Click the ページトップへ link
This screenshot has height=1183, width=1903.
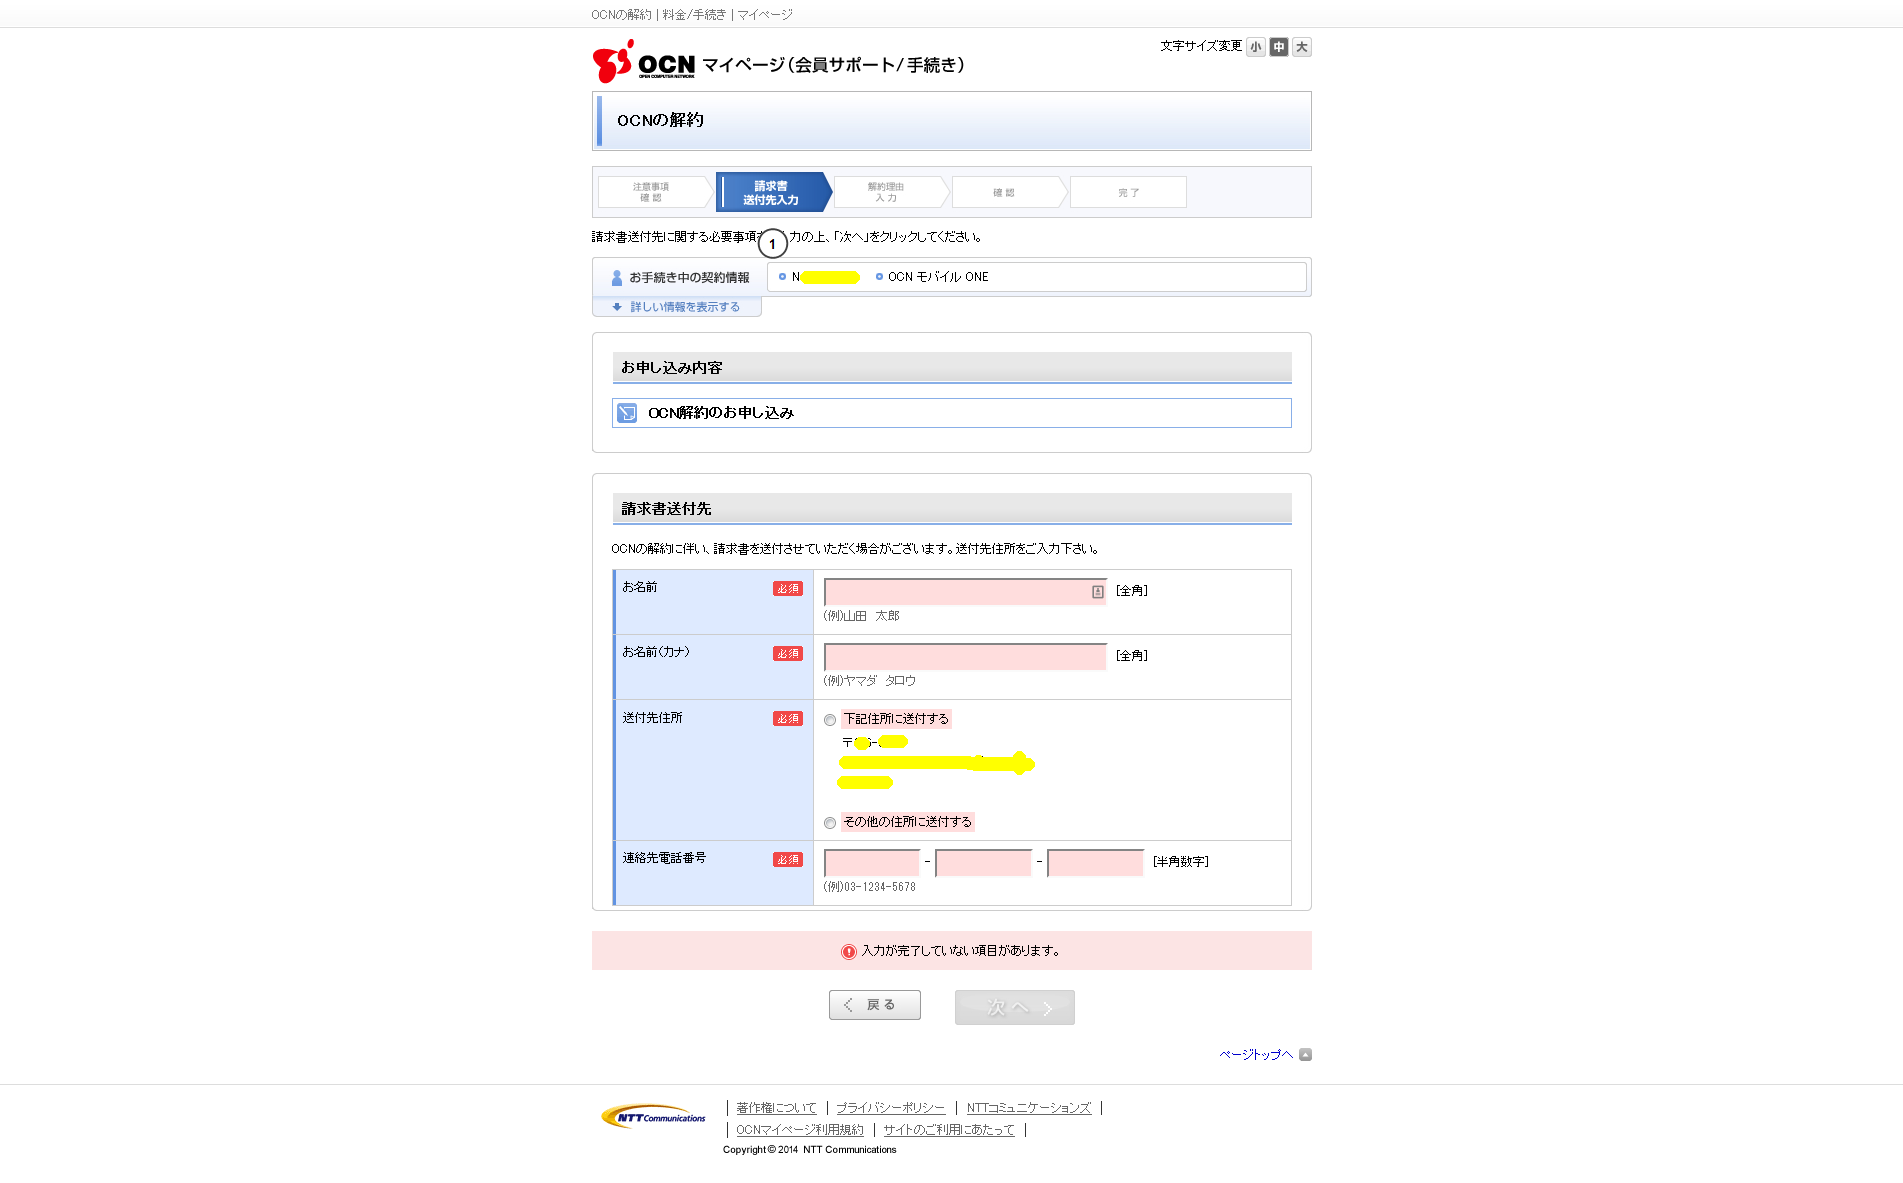coord(1256,1054)
